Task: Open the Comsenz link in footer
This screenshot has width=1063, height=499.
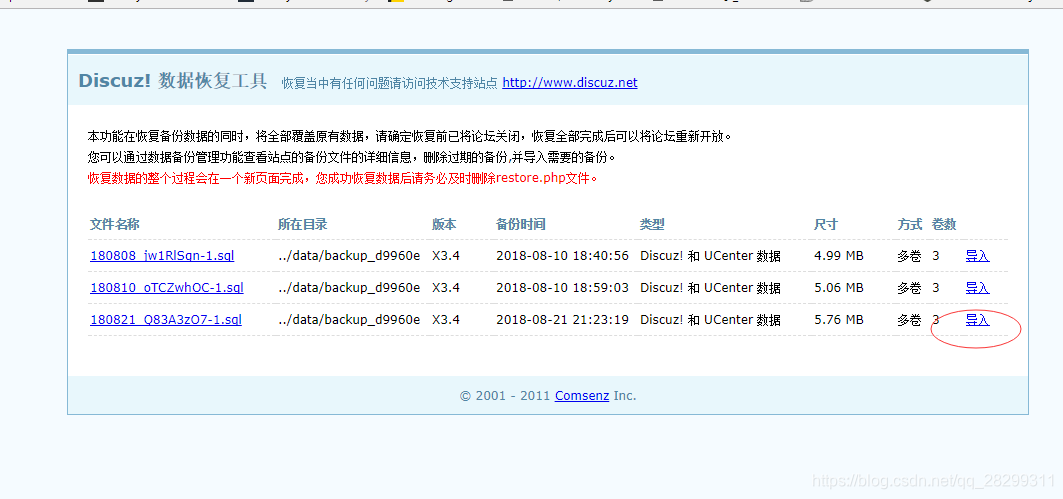Action: click(582, 396)
